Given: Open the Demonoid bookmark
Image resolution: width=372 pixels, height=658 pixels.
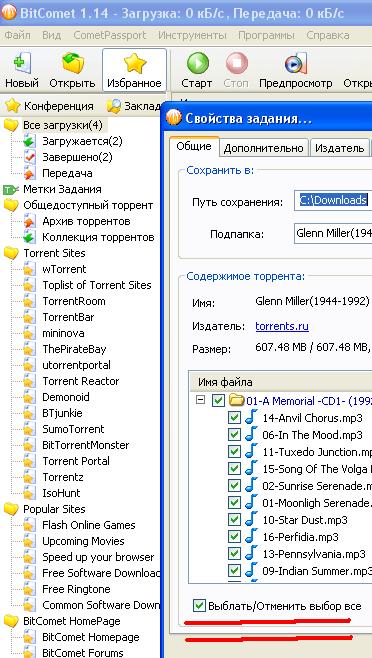Looking at the screenshot, I should (66, 397).
